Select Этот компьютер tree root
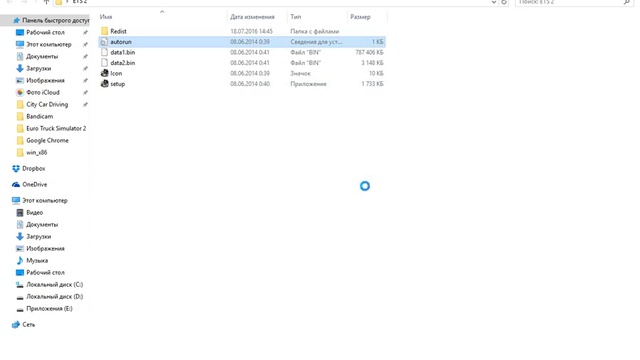This screenshot has height=360, width=640. point(45,200)
